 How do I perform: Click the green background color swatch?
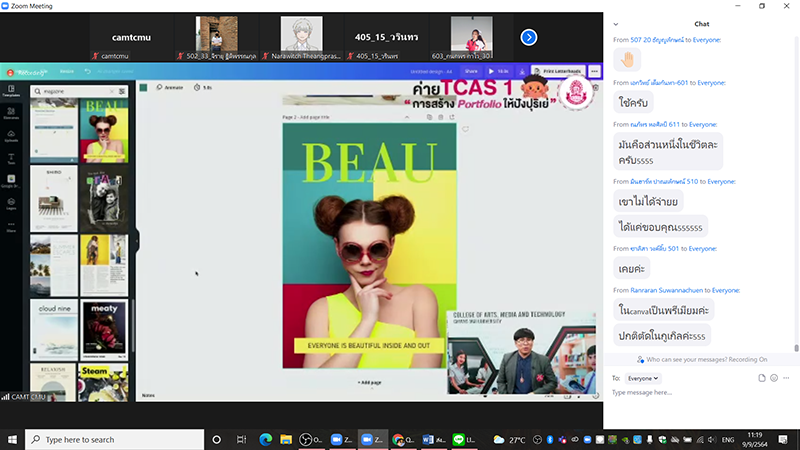(143, 88)
